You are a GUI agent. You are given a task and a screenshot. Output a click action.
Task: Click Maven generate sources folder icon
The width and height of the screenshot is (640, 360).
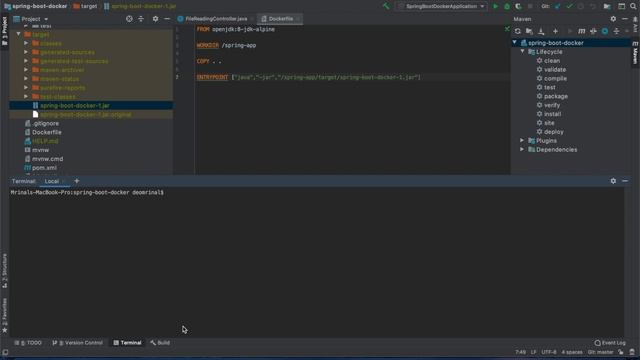click(x=529, y=31)
